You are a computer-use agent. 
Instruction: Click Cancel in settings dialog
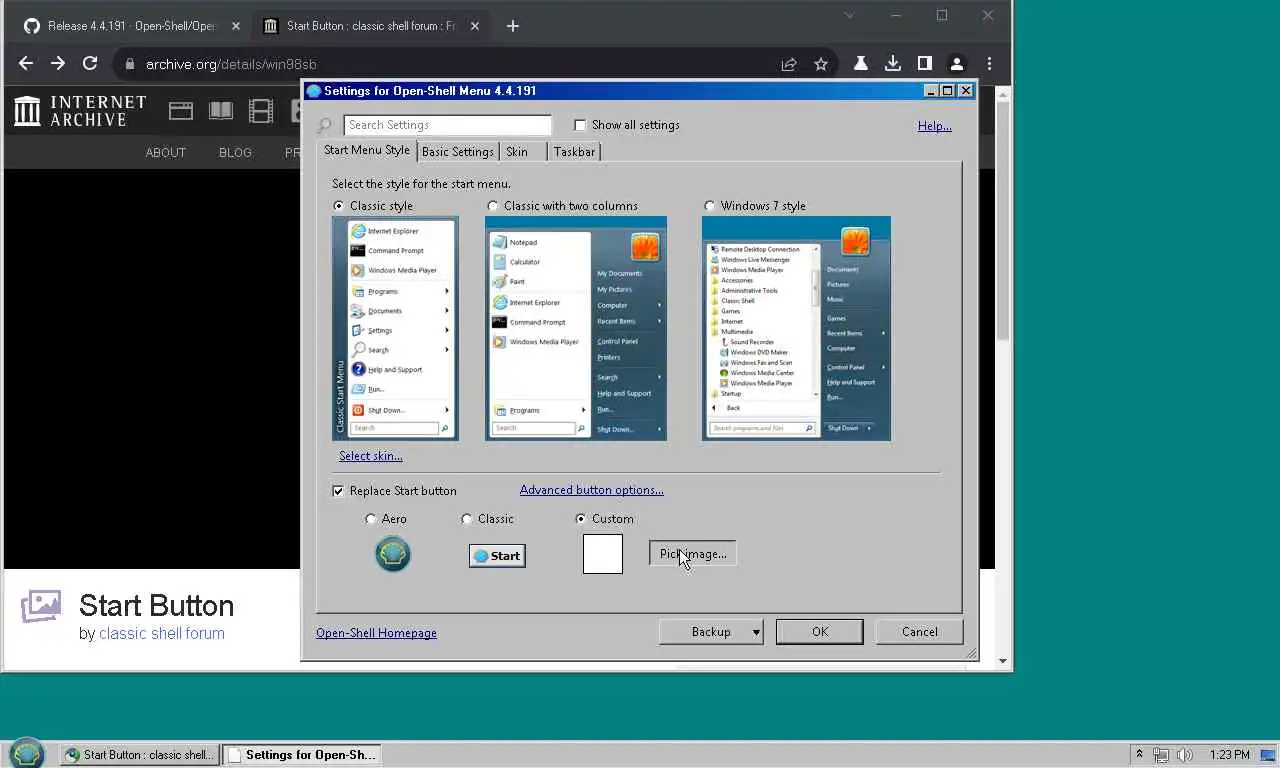coord(919,632)
